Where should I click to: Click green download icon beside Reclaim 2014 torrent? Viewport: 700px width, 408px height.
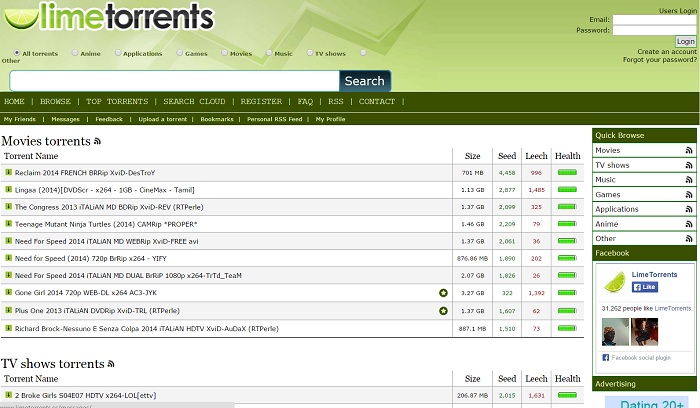(8, 173)
